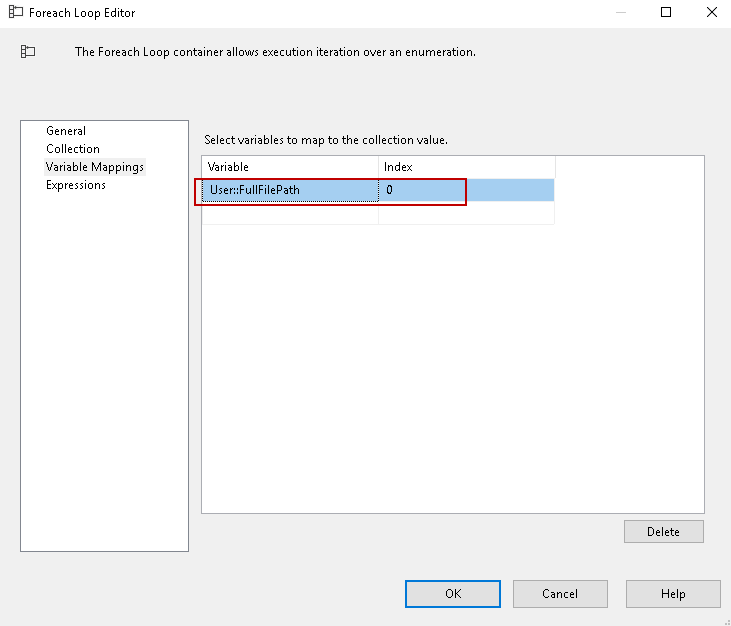Confirm with the OK button

452,594
